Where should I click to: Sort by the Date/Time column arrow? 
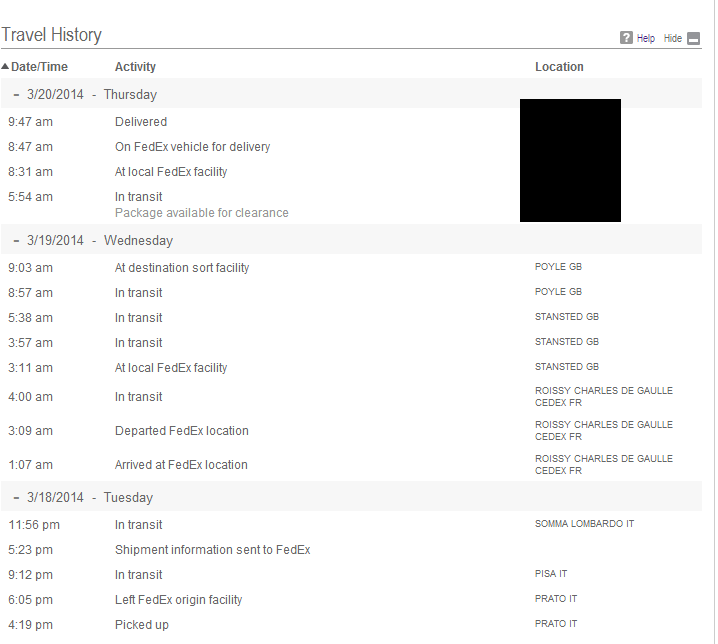pyautogui.click(x=5, y=66)
